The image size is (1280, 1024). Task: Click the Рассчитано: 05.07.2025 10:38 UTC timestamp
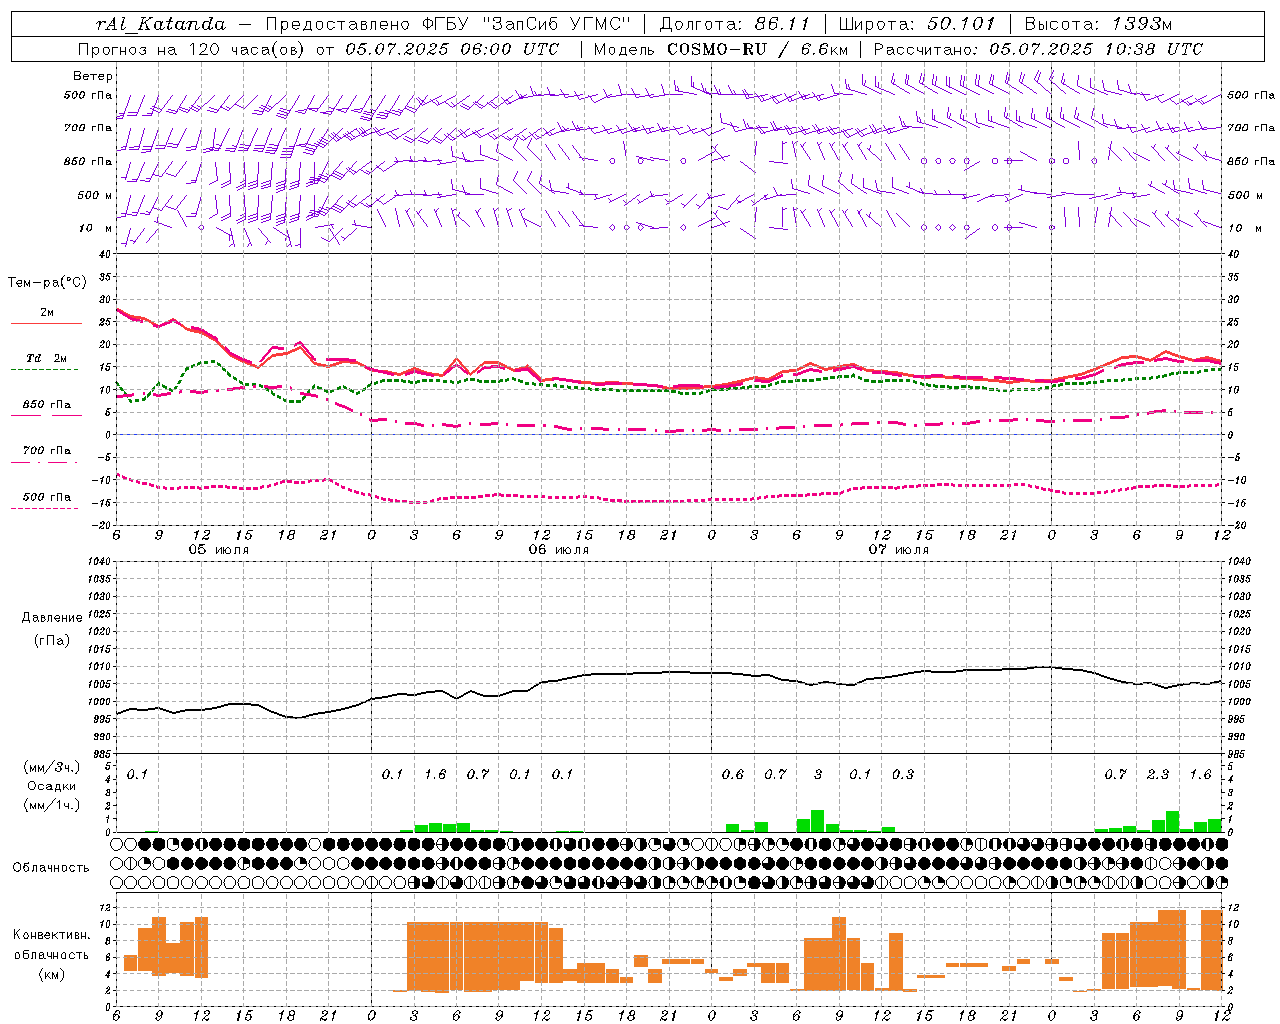coord(1038,49)
